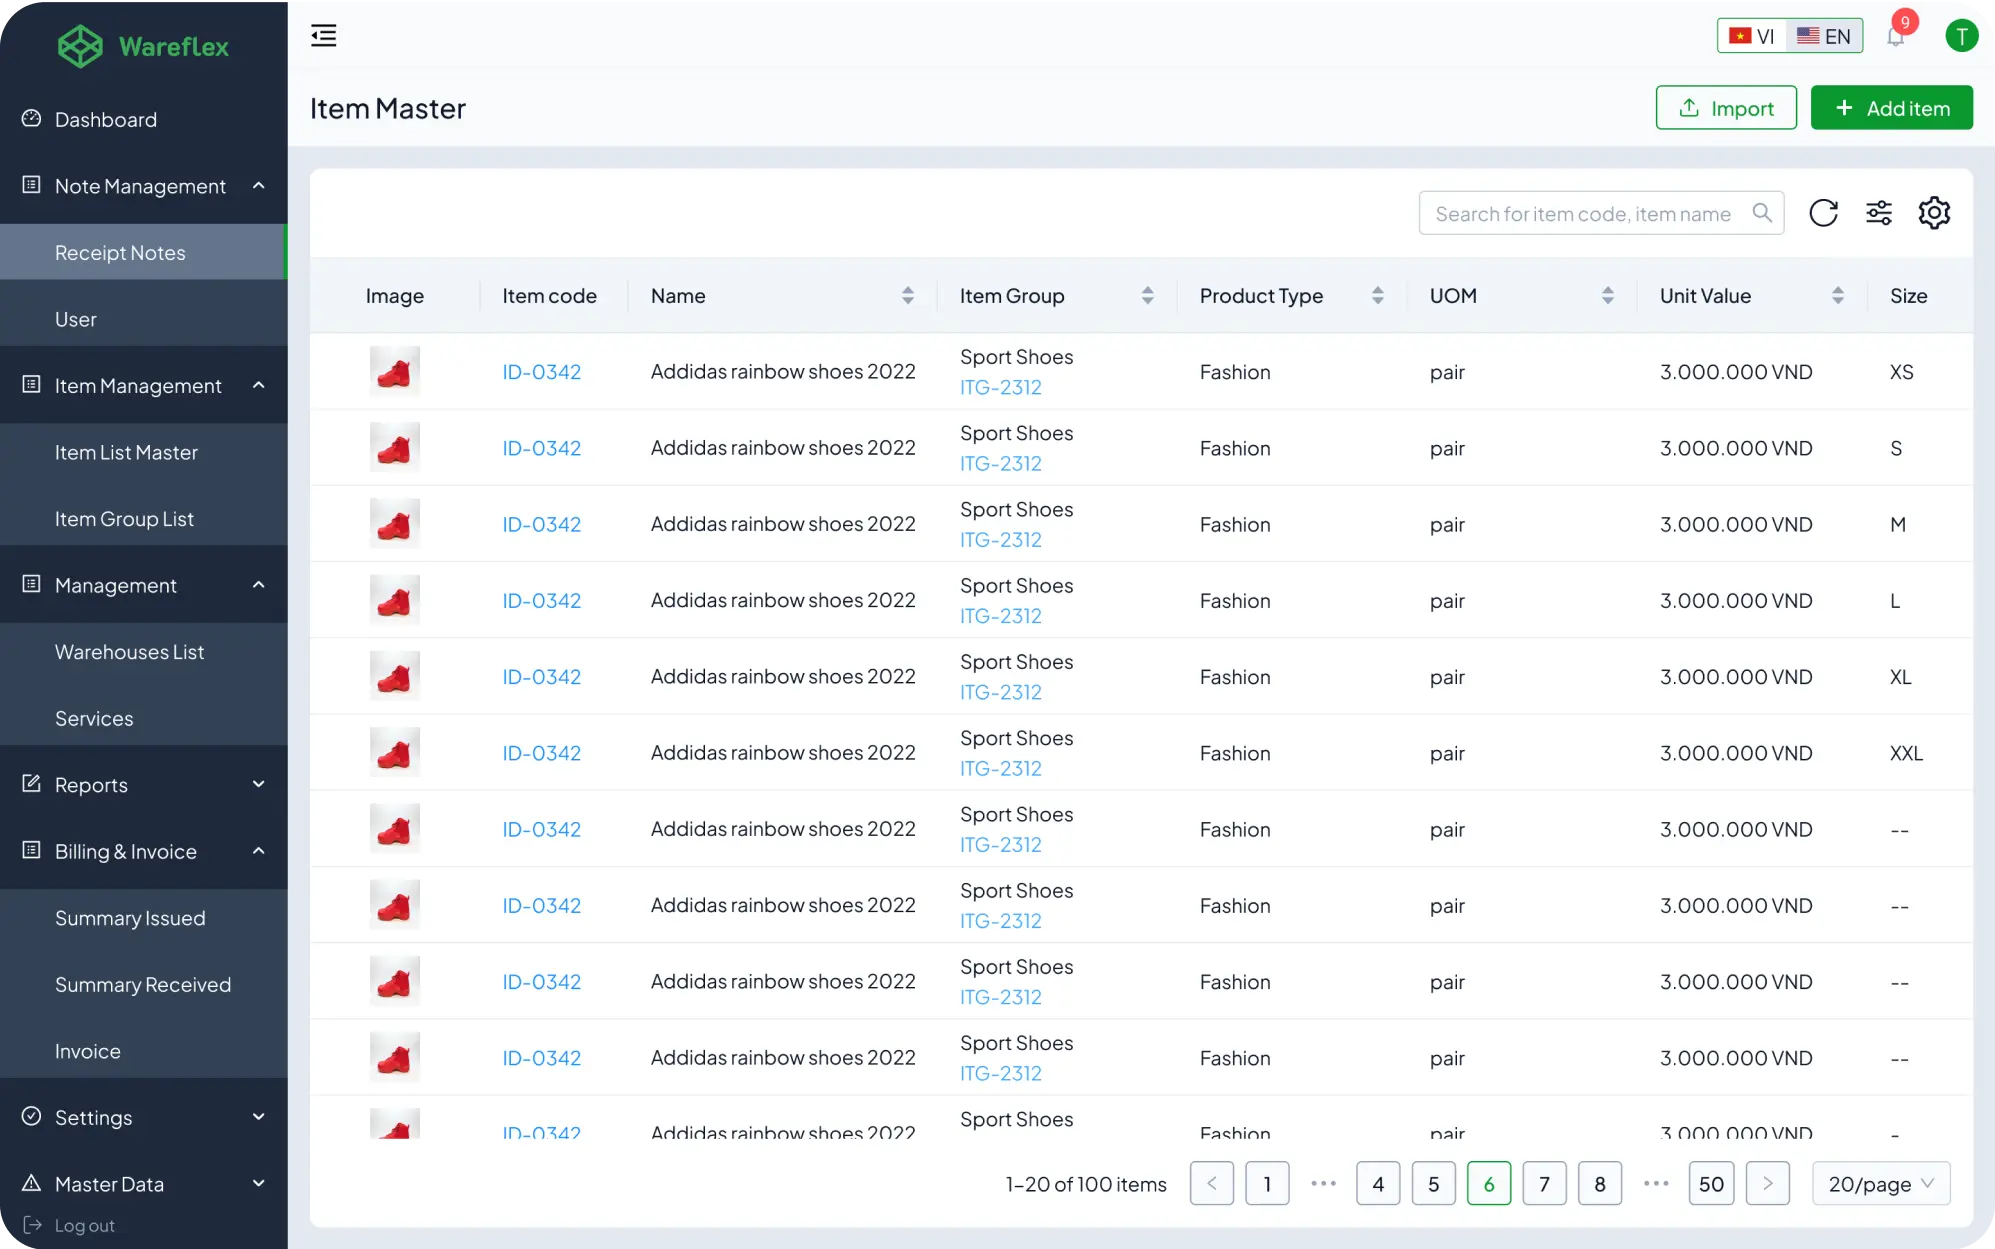Collapse sidebar using the menu fold icon
Screen dimensions: 1995x1249
[324, 36]
